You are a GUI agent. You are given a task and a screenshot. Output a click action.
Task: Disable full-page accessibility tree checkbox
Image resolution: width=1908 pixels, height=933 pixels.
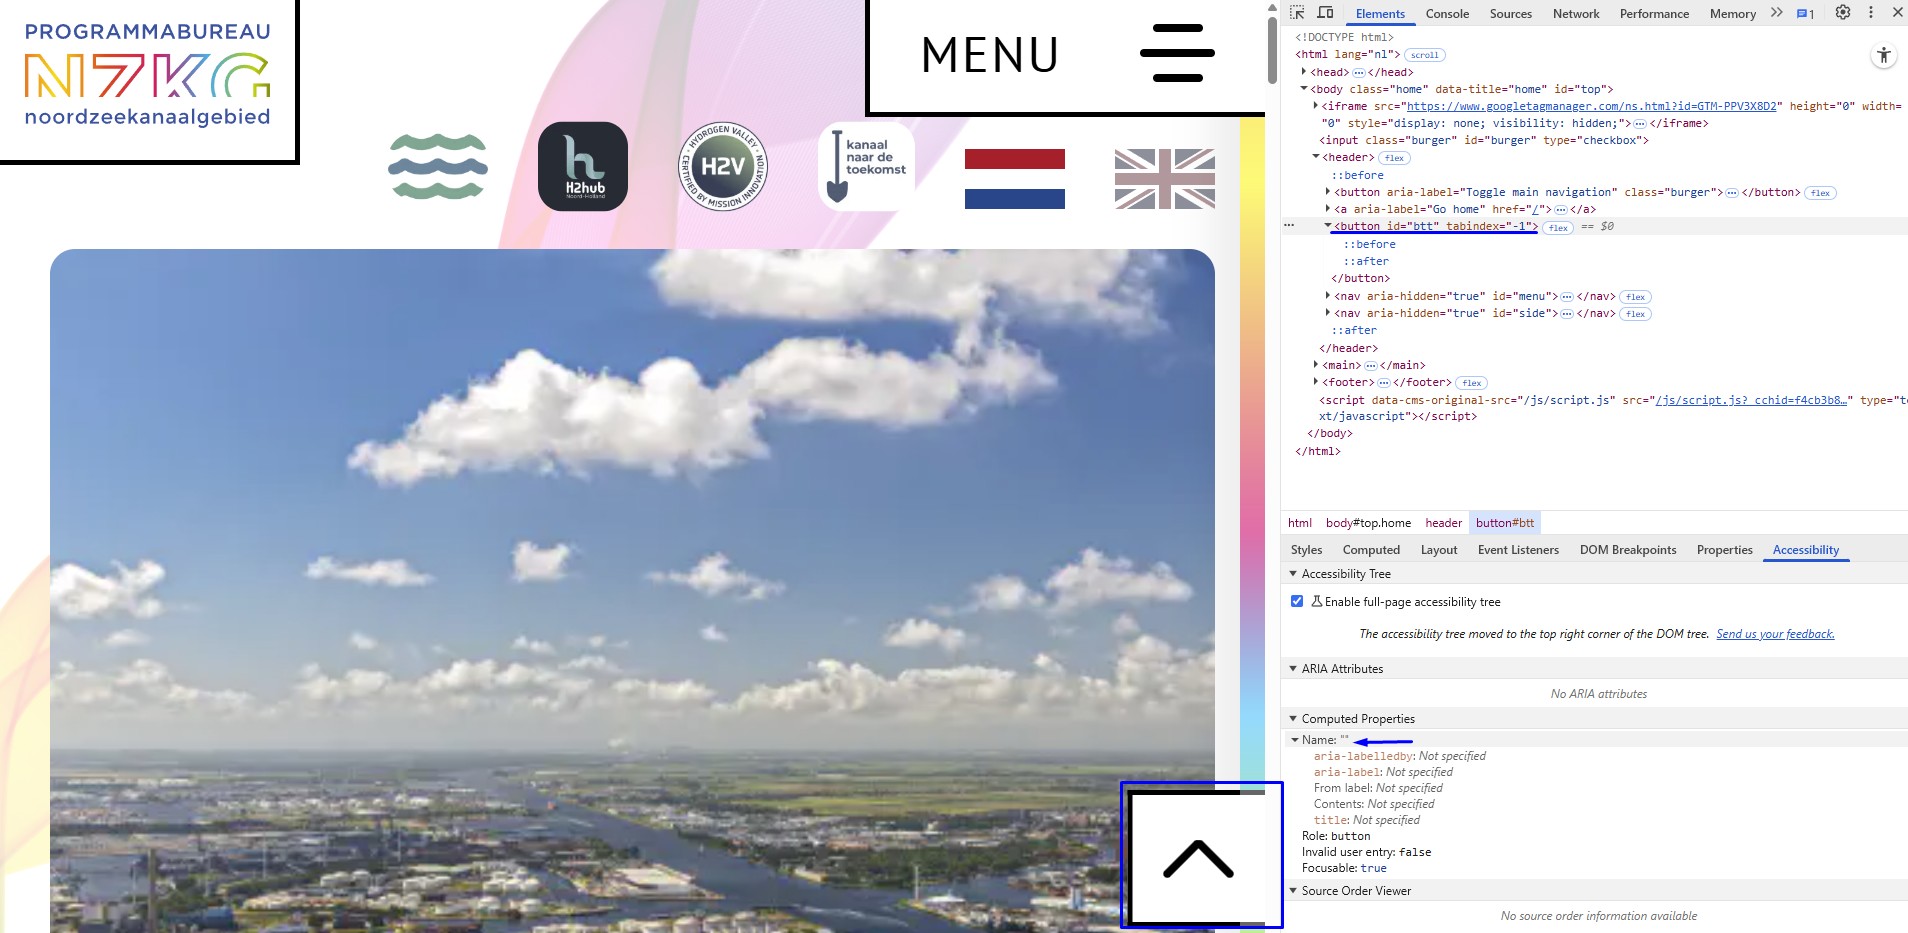(x=1297, y=601)
